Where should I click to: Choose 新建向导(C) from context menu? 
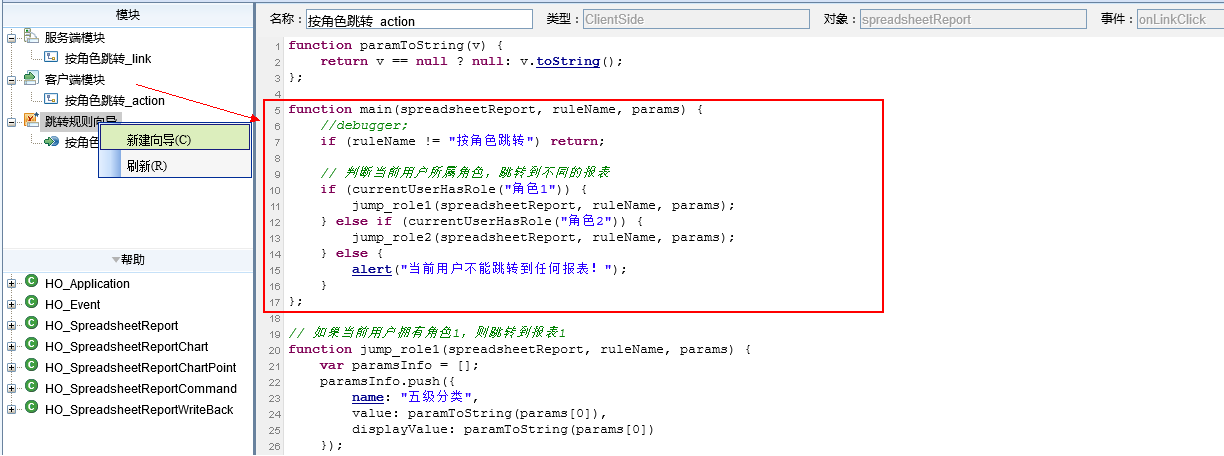coord(175,139)
